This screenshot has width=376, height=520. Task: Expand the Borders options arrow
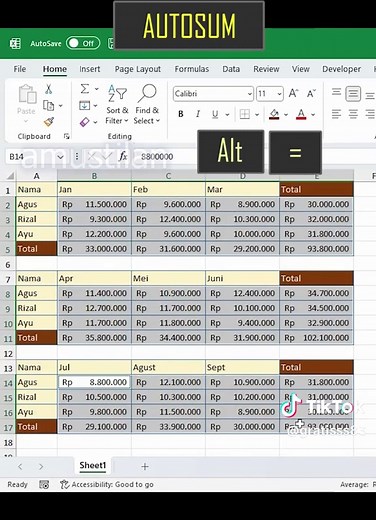pyautogui.click(x=257, y=115)
